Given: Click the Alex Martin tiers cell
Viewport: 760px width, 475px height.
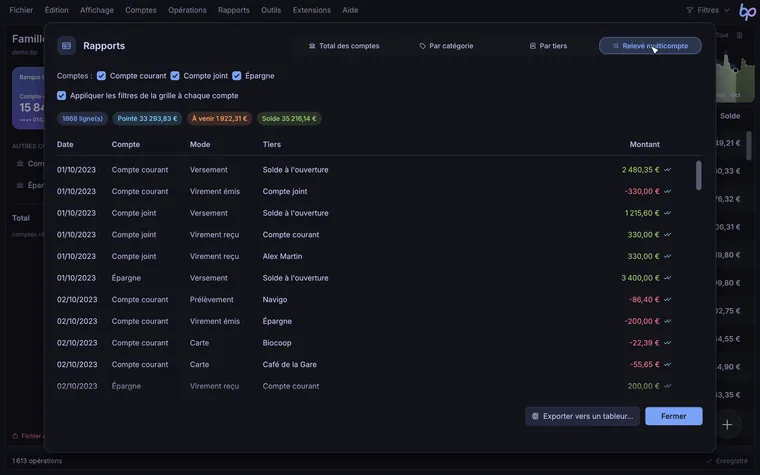Looking at the screenshot, I should click(x=282, y=256).
